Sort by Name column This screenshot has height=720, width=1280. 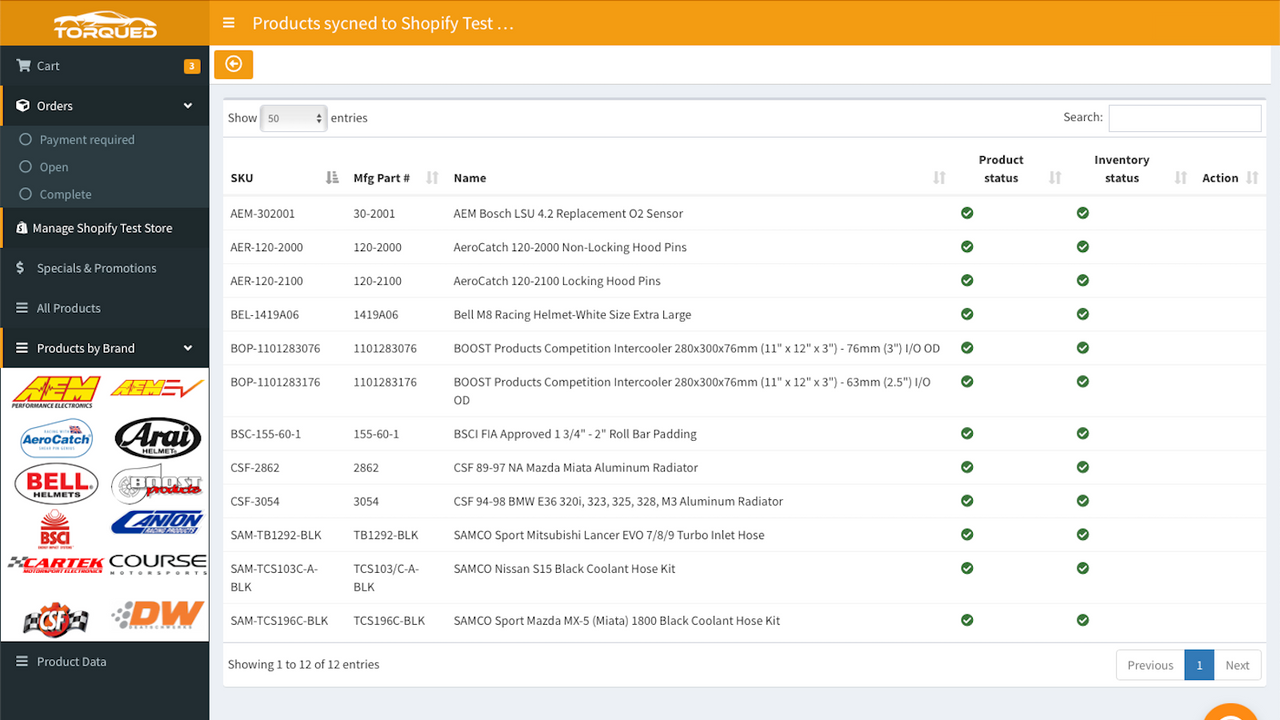click(x=700, y=178)
